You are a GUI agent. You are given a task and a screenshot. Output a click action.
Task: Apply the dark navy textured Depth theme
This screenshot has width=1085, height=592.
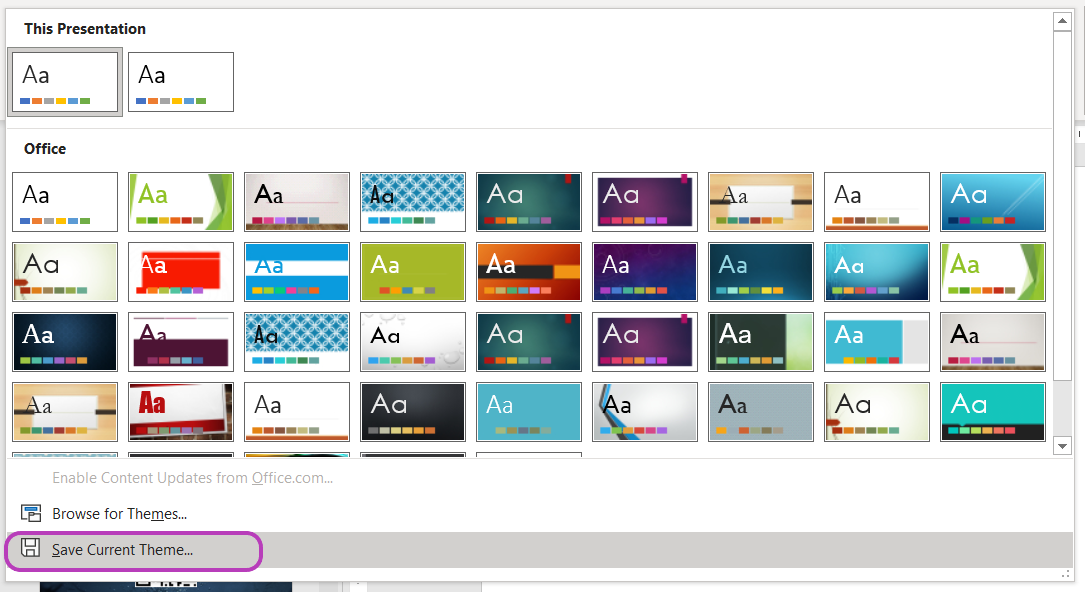point(65,342)
